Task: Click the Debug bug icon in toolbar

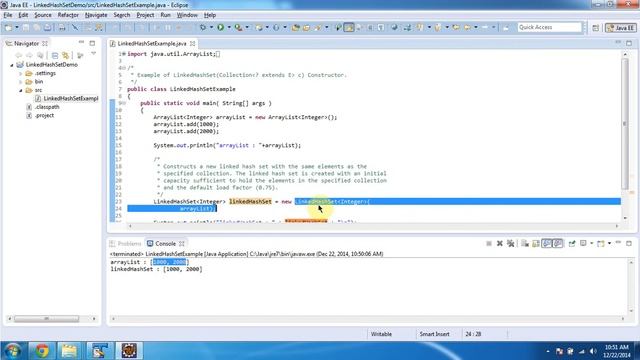Action: 203,27
